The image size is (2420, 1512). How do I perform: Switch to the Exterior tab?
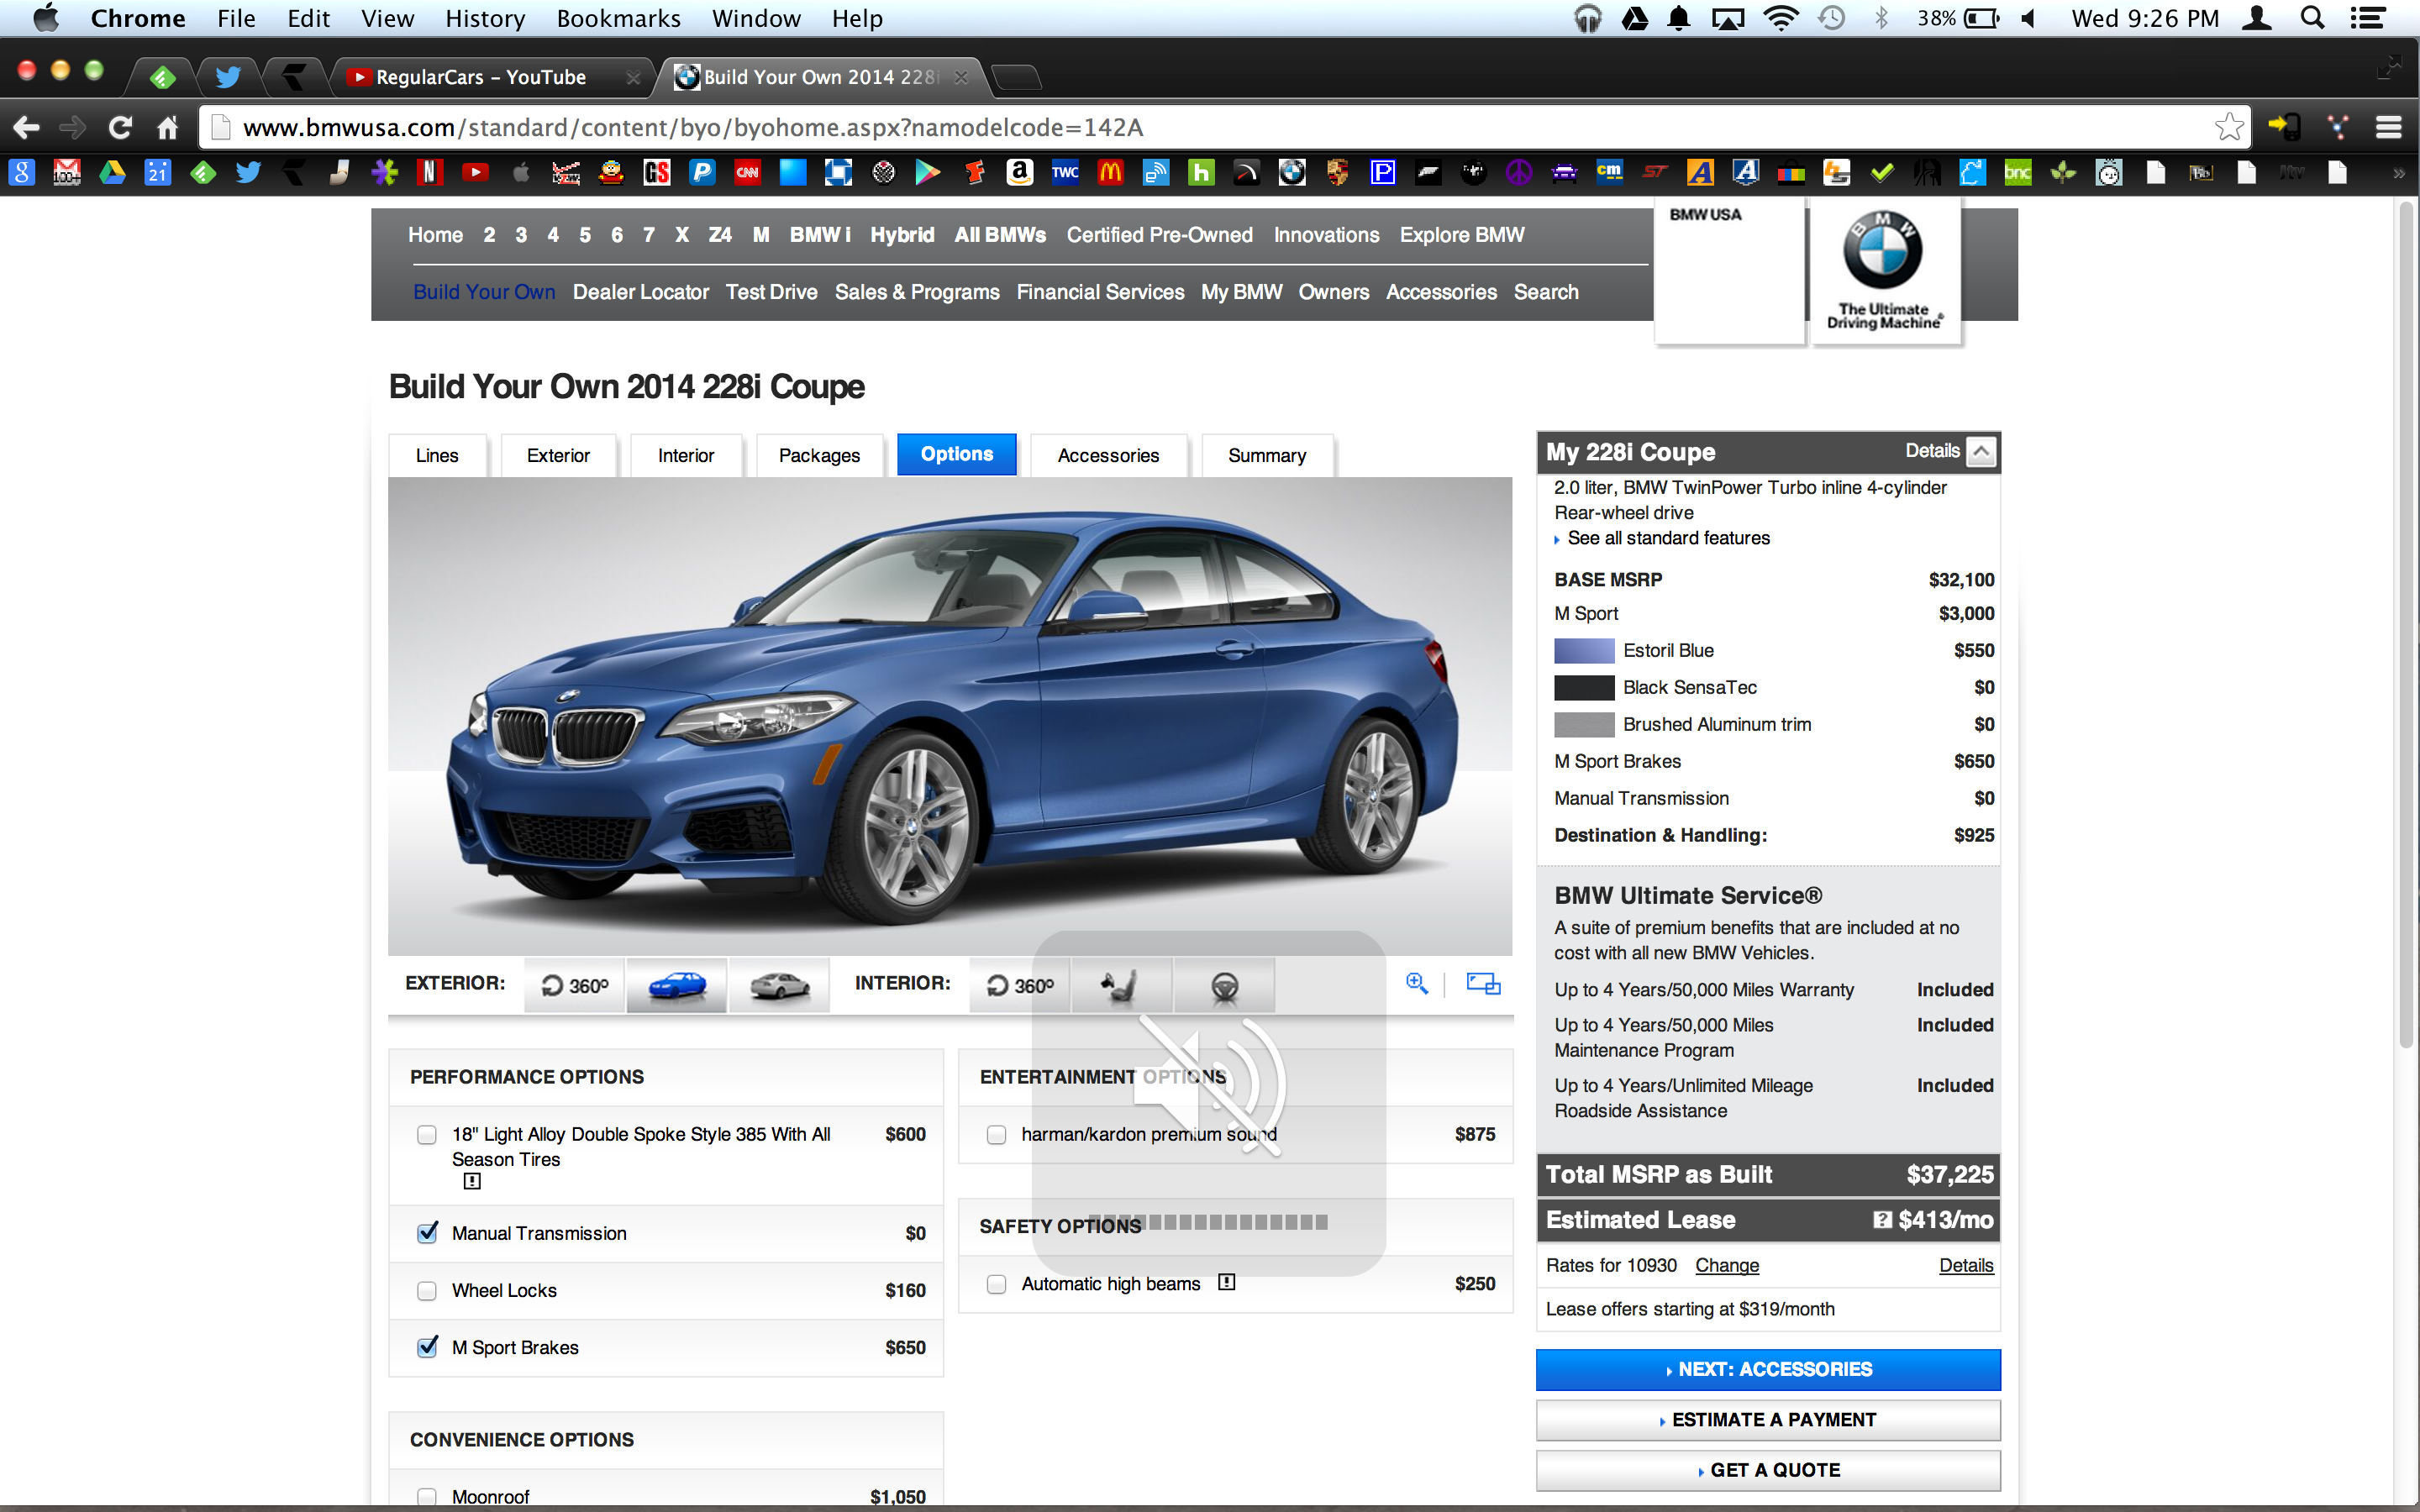click(x=558, y=456)
